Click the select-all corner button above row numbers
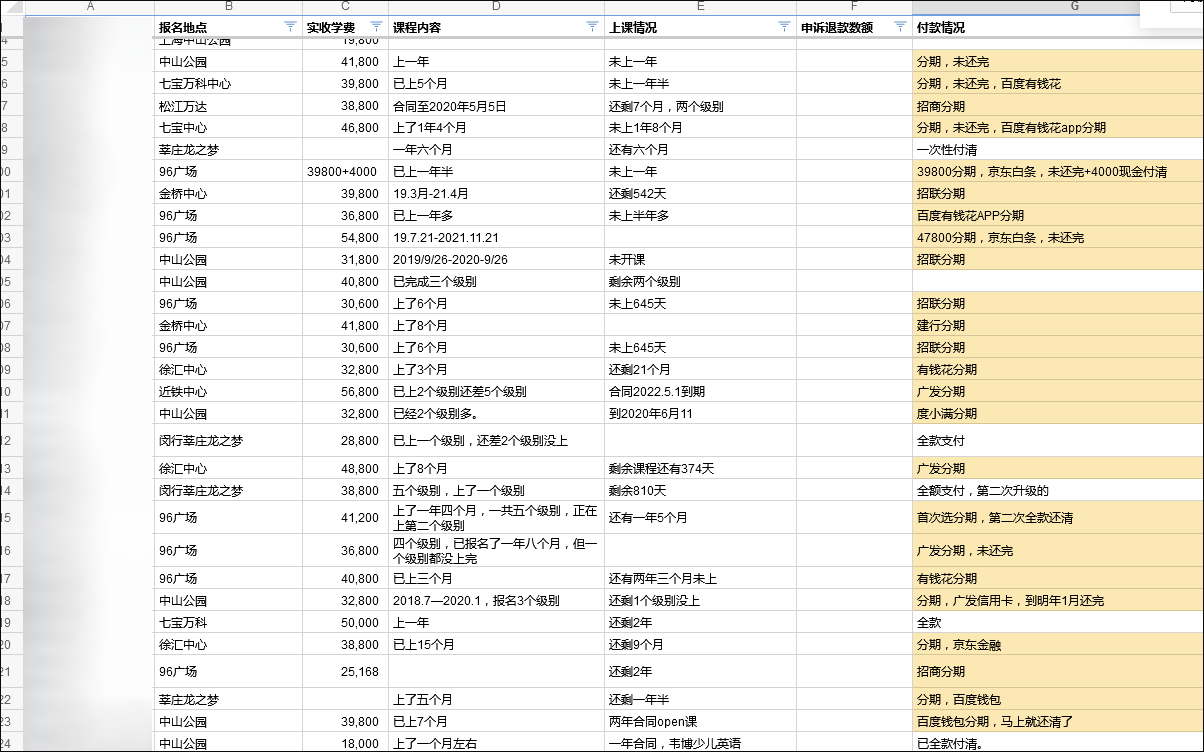Image resolution: width=1204 pixels, height=752 pixels. click(10, 9)
